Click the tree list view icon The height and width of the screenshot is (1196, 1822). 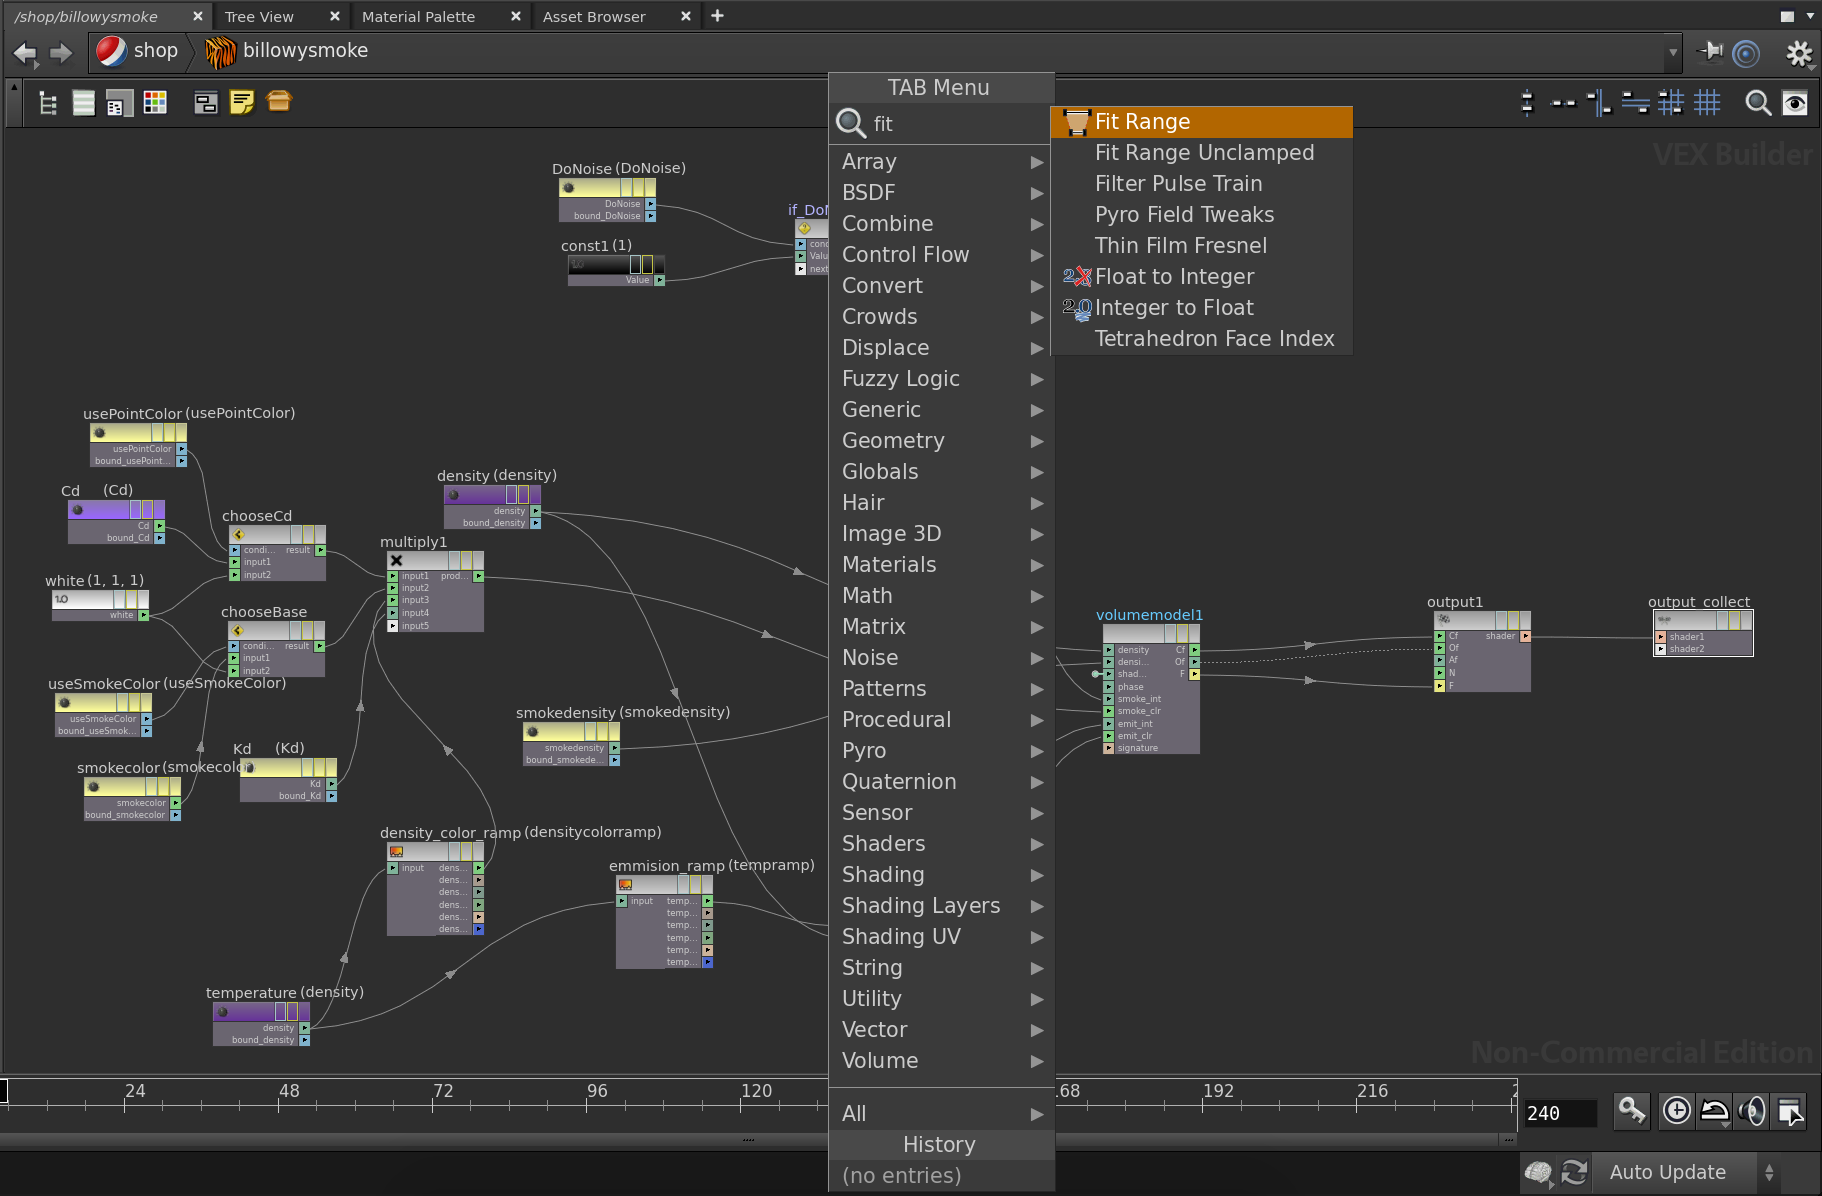pos(47,102)
